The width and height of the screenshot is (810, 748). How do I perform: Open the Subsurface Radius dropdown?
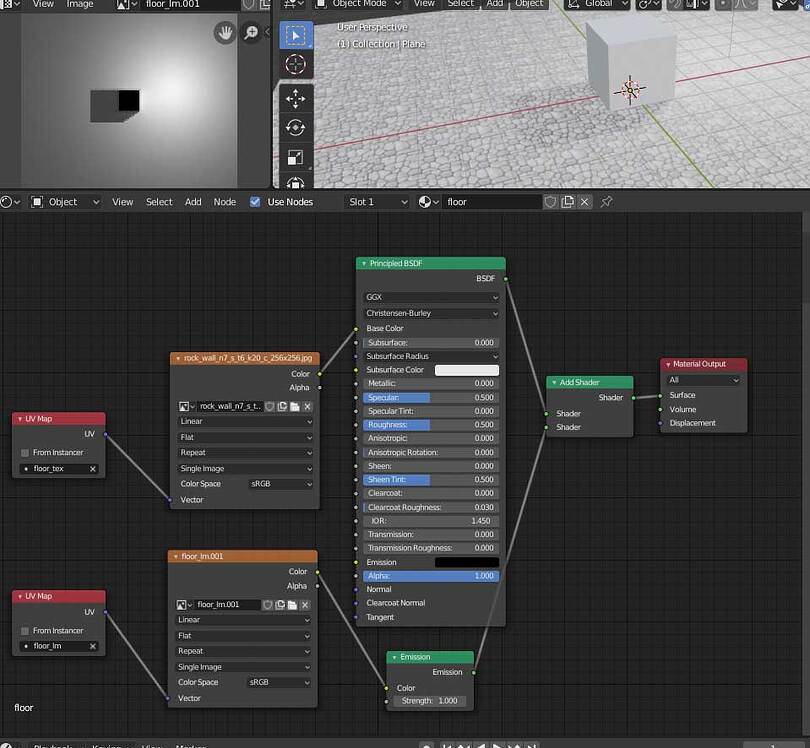[x=431, y=356]
